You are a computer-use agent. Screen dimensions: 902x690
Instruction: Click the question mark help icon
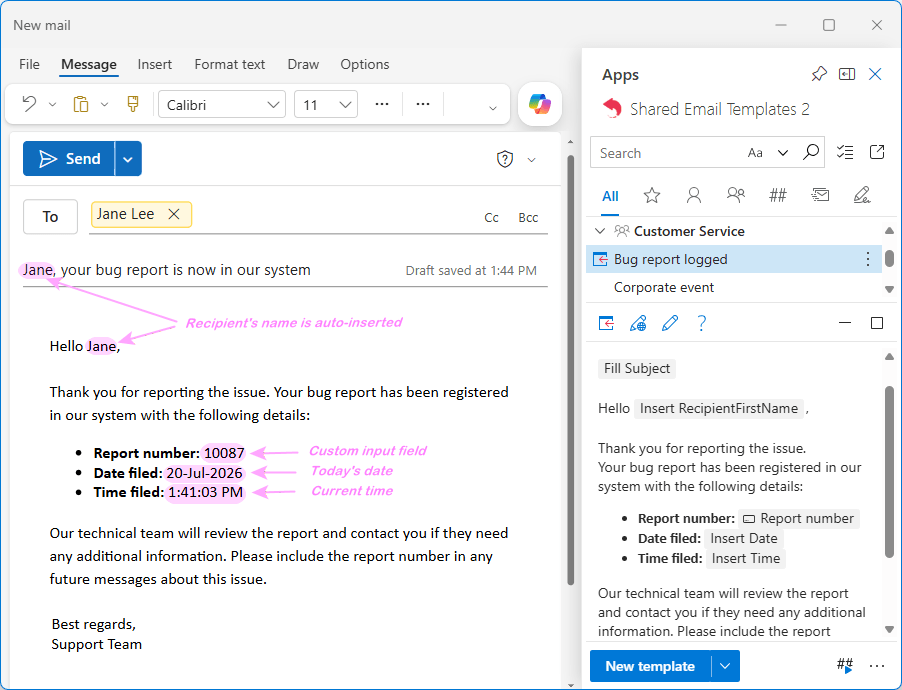pos(701,323)
